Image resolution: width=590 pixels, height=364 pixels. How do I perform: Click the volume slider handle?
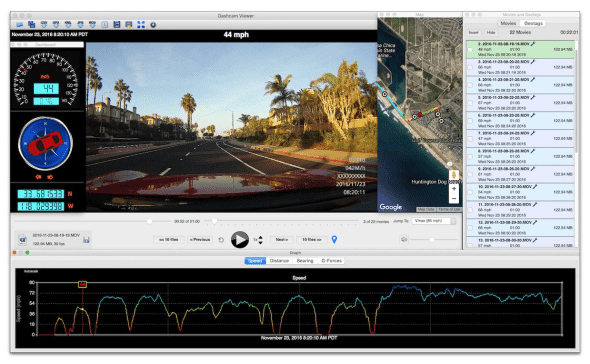coord(432,239)
